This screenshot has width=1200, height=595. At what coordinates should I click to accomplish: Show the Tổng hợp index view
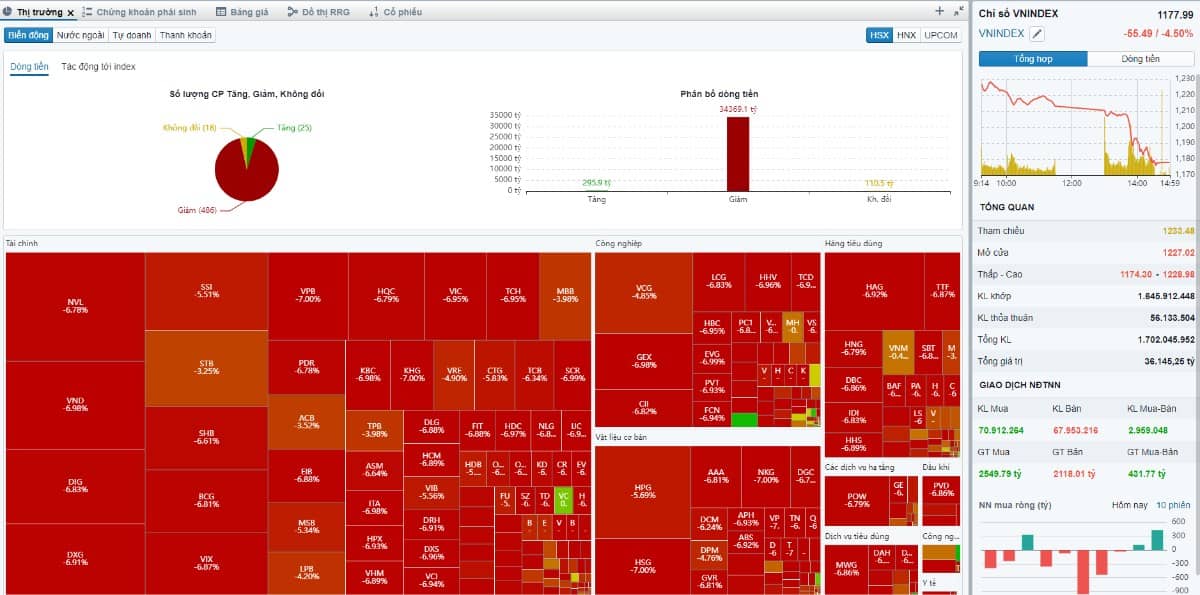[1033, 59]
